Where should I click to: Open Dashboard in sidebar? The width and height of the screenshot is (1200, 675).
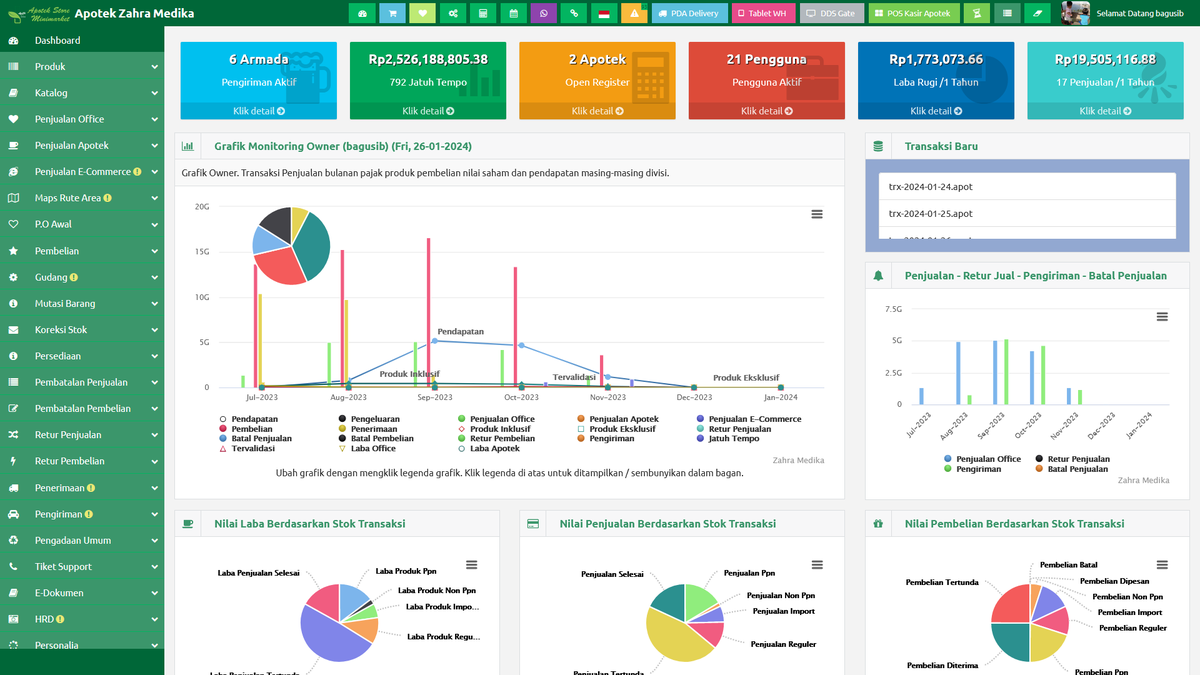click(x=82, y=40)
